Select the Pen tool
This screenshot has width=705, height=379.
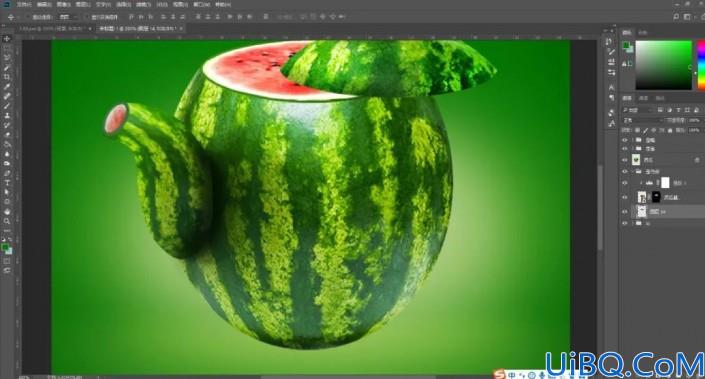[x=7, y=173]
